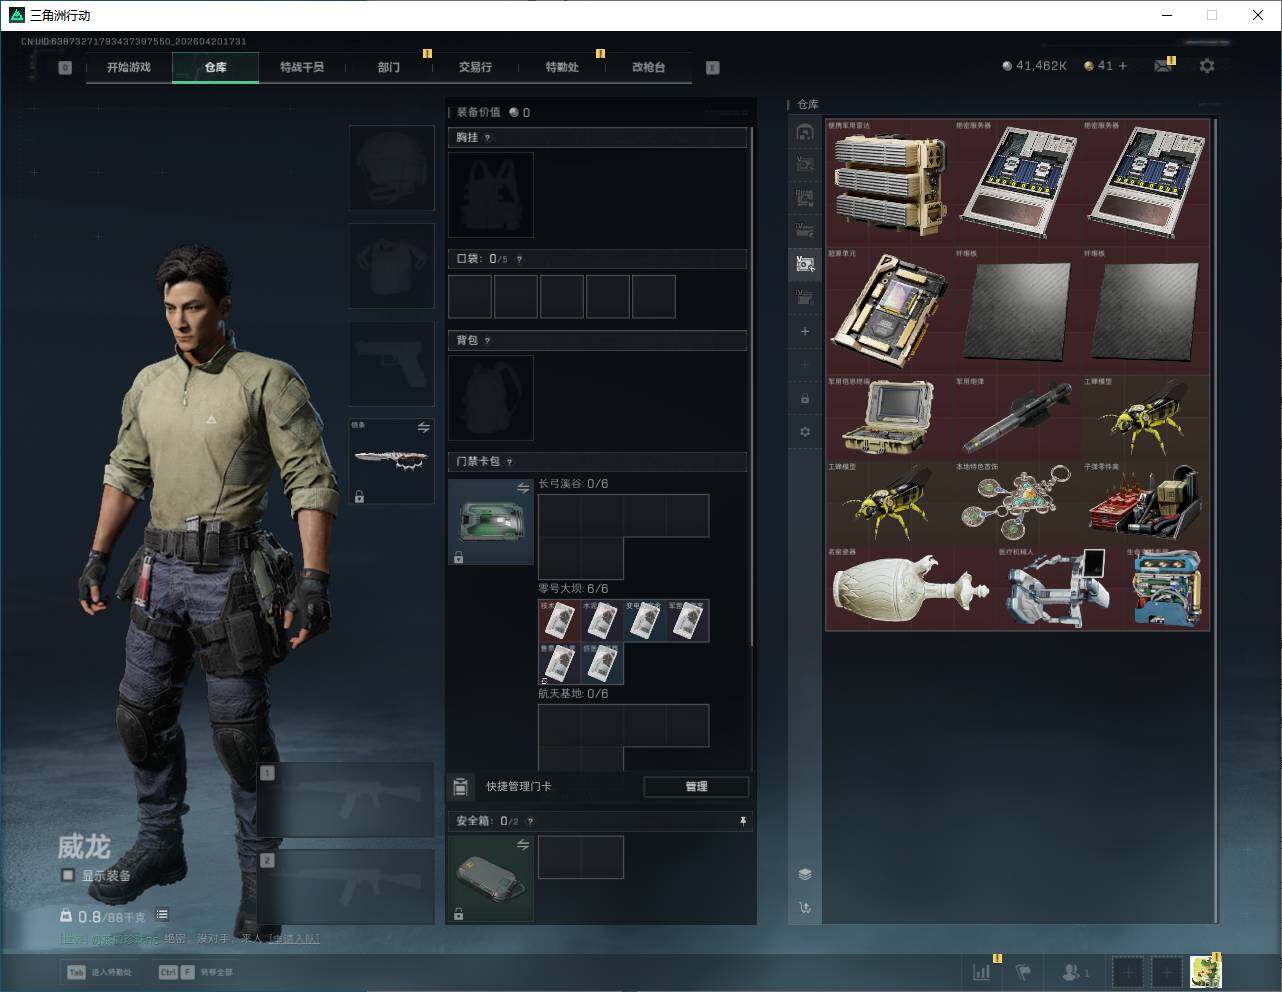Viewport: 1282px width, 992px height.
Task: Select the empty body armor slot
Action: [x=391, y=265]
